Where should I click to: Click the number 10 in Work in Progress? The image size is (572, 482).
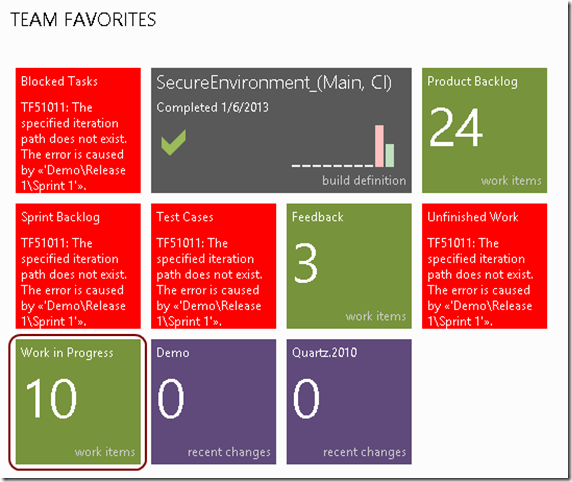click(51, 398)
